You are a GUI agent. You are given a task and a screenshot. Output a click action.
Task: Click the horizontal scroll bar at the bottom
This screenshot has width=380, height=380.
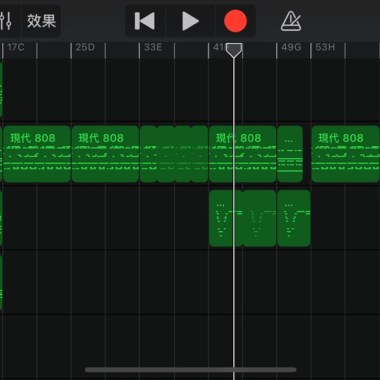[191, 370]
